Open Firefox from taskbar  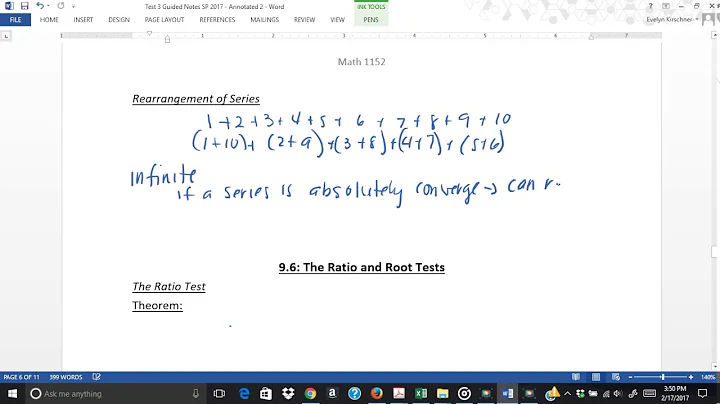(x=377, y=393)
